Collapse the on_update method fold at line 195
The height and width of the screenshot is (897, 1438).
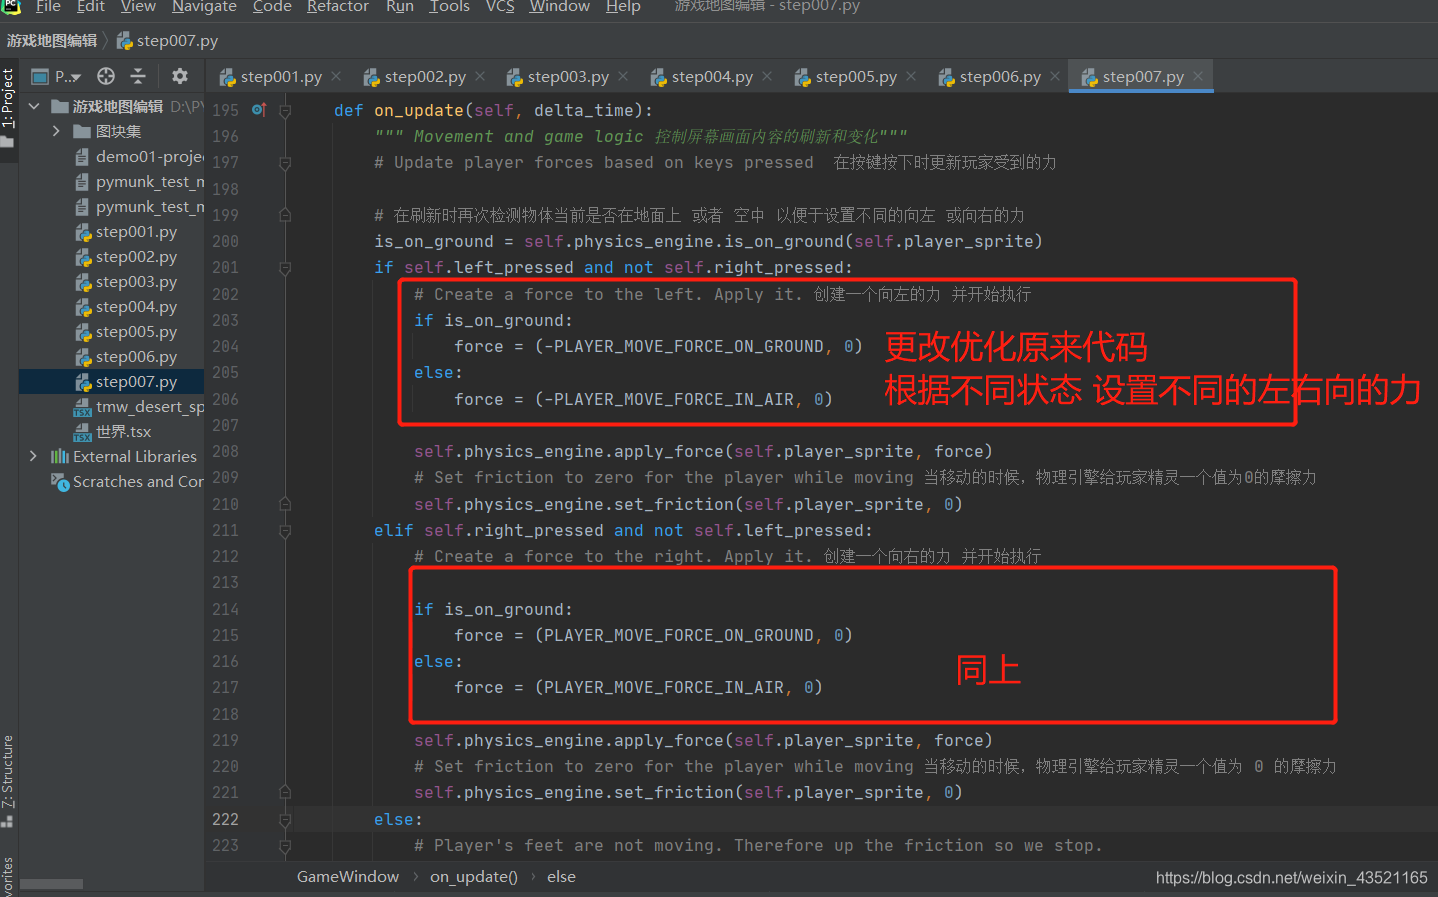pos(285,110)
